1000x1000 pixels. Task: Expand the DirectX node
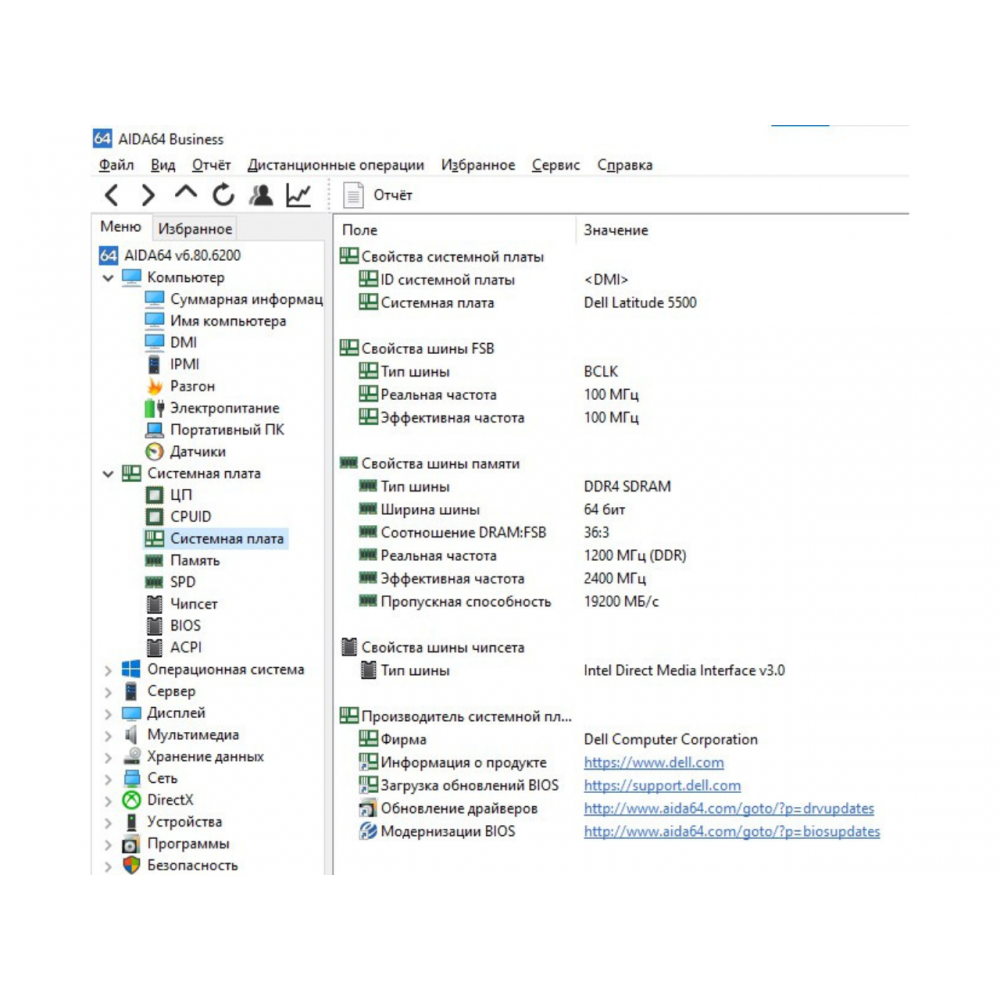pyautogui.click(x=108, y=800)
